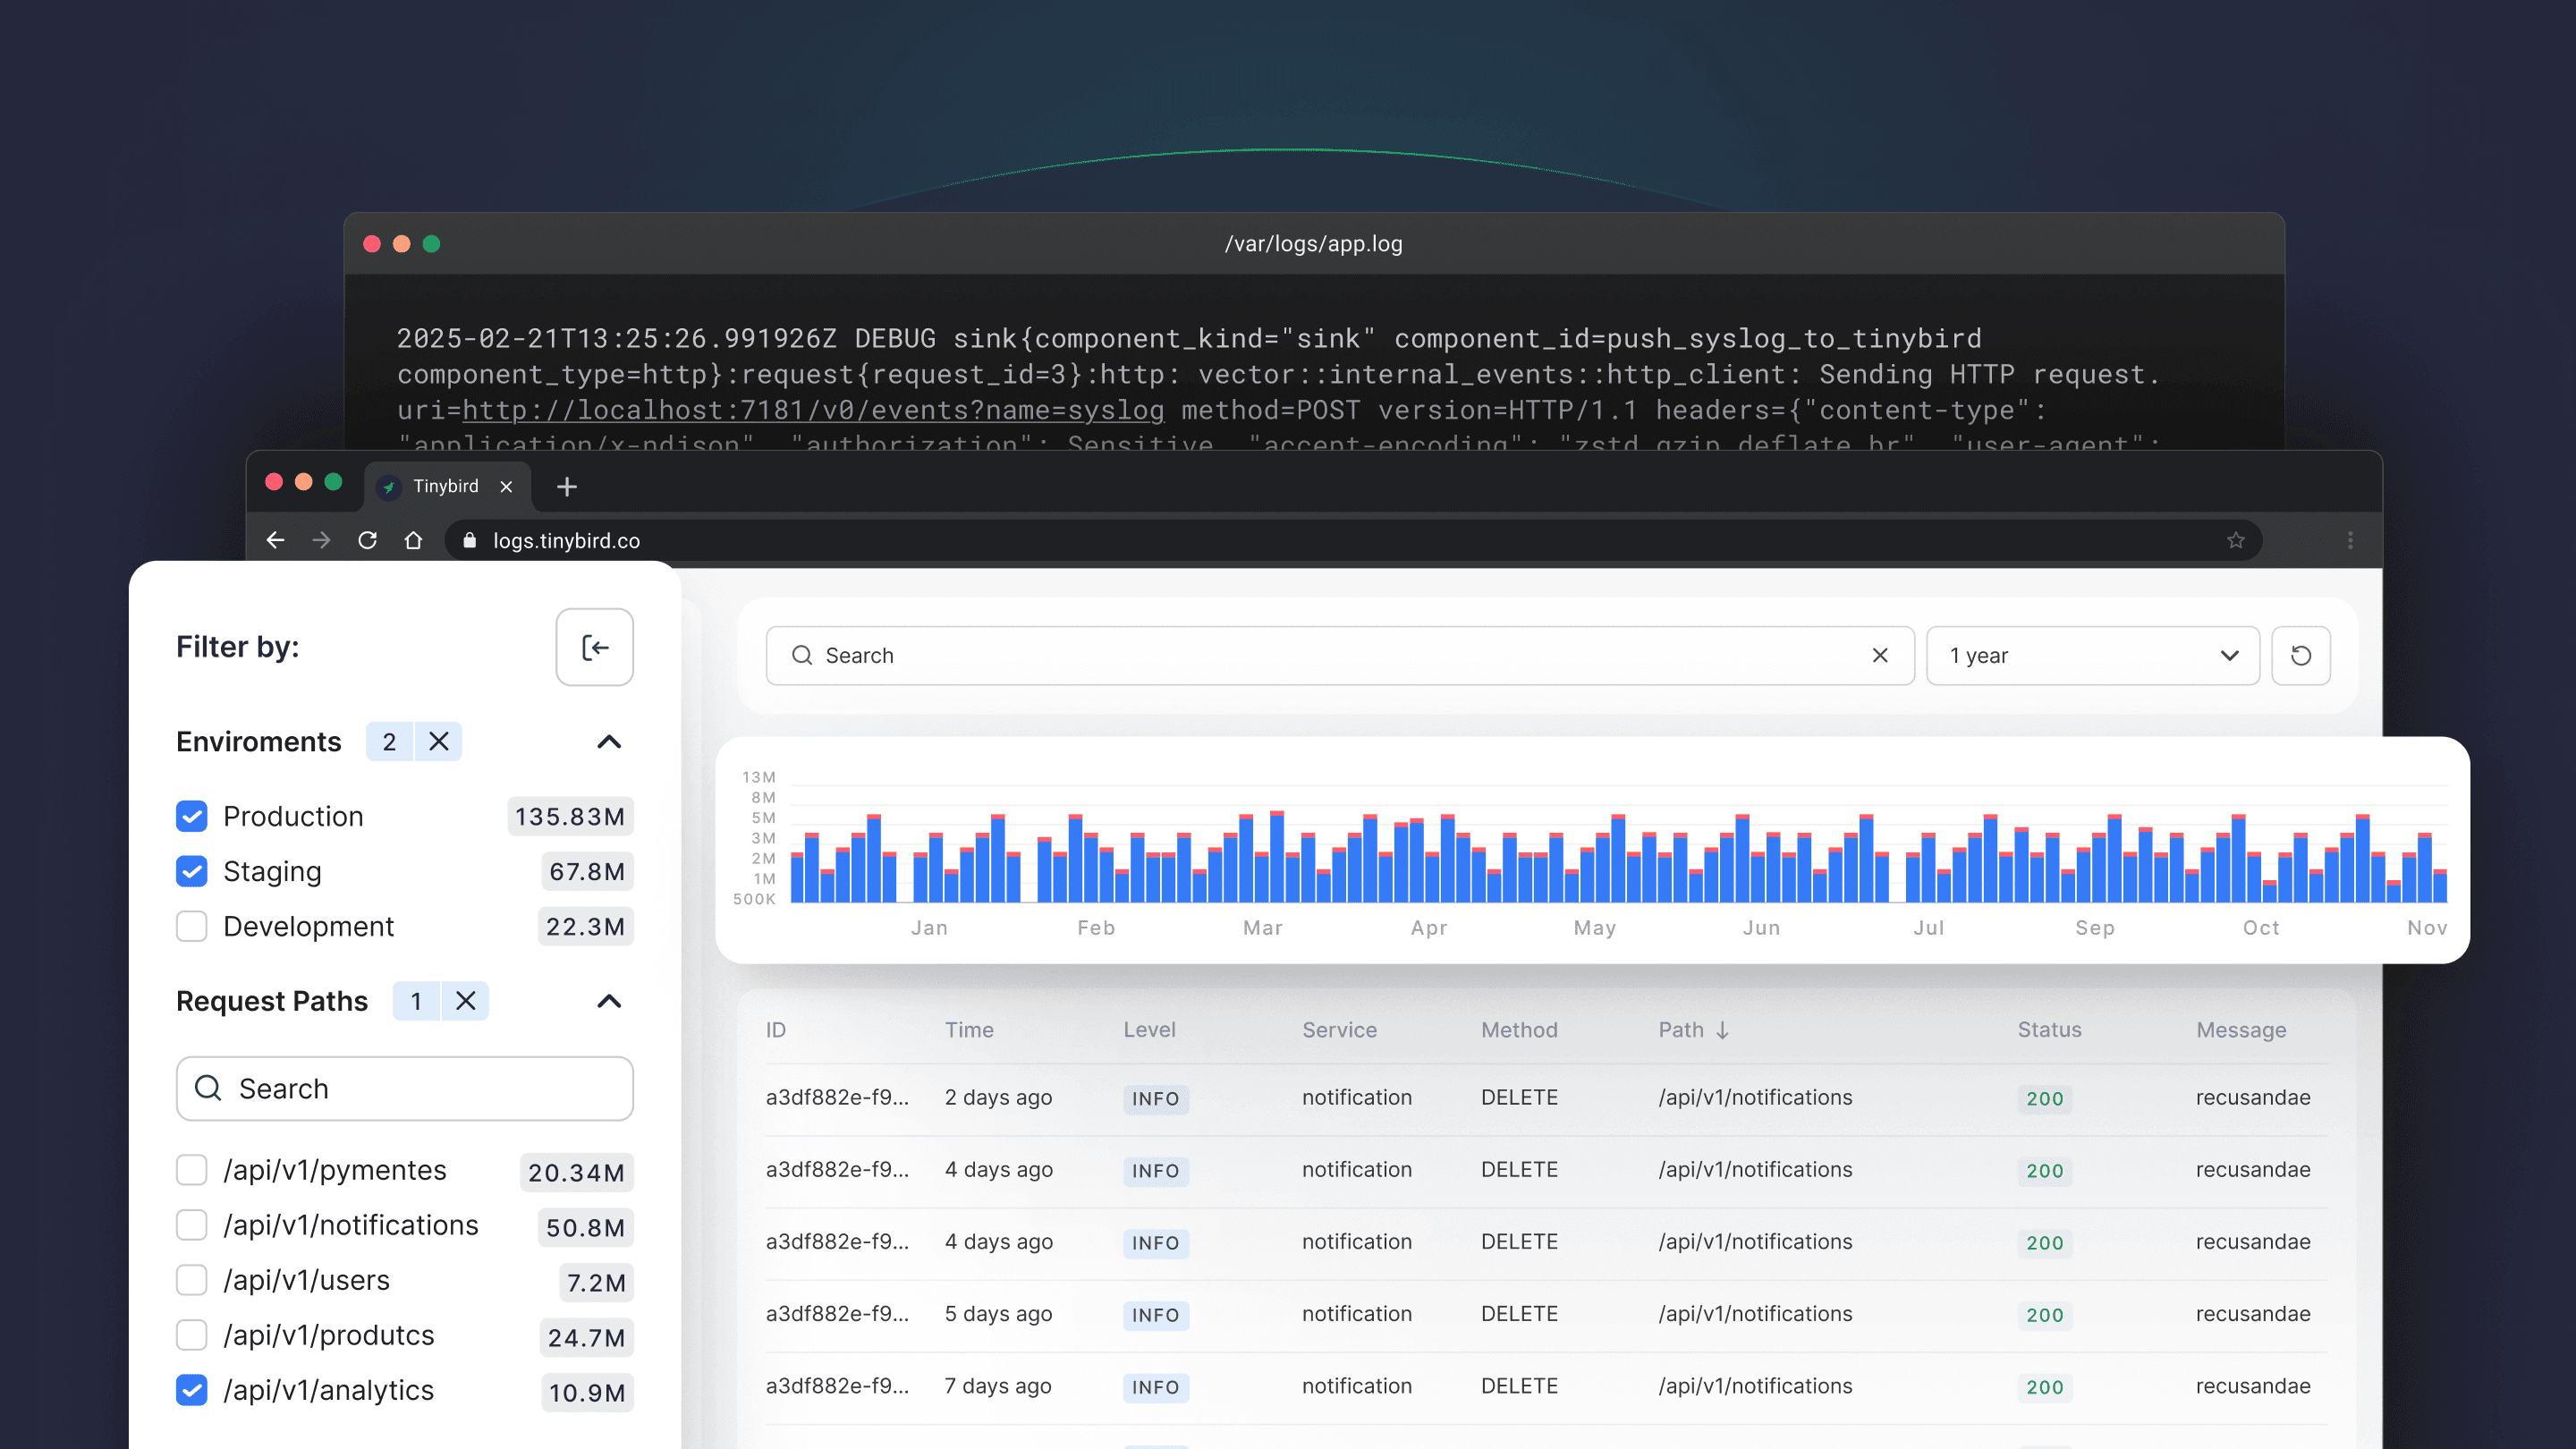Reload the browser page

[x=367, y=540]
